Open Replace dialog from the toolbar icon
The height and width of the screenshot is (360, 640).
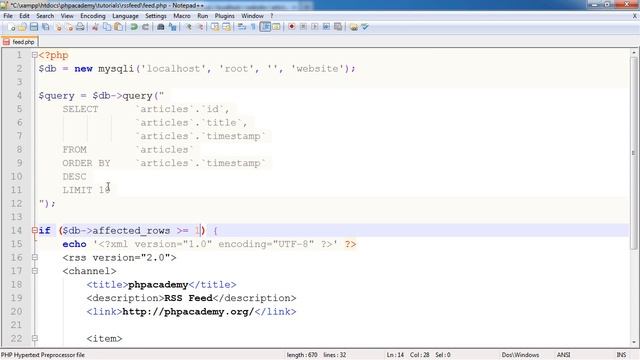pyautogui.click(x=173, y=27)
